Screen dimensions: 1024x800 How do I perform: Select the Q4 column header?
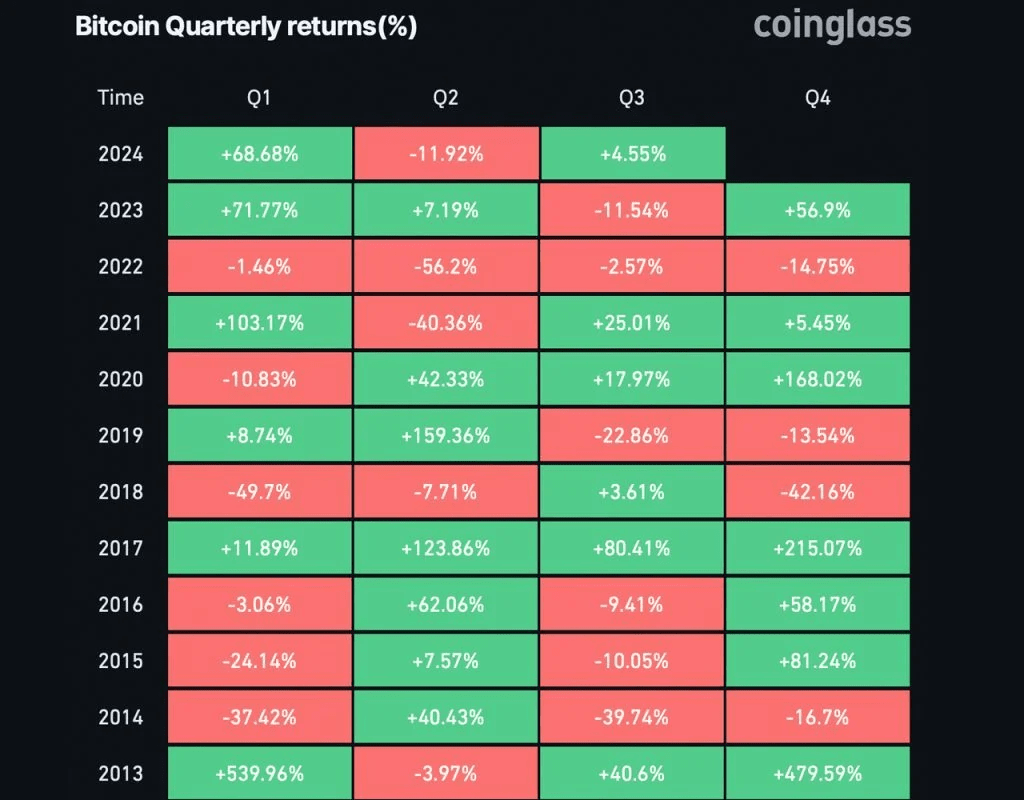tap(818, 98)
